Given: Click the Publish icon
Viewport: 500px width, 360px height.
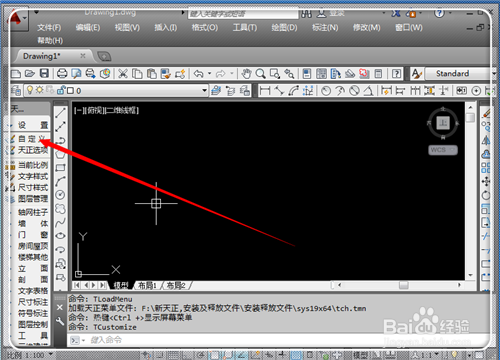Looking at the screenshot, I should (x=90, y=73).
